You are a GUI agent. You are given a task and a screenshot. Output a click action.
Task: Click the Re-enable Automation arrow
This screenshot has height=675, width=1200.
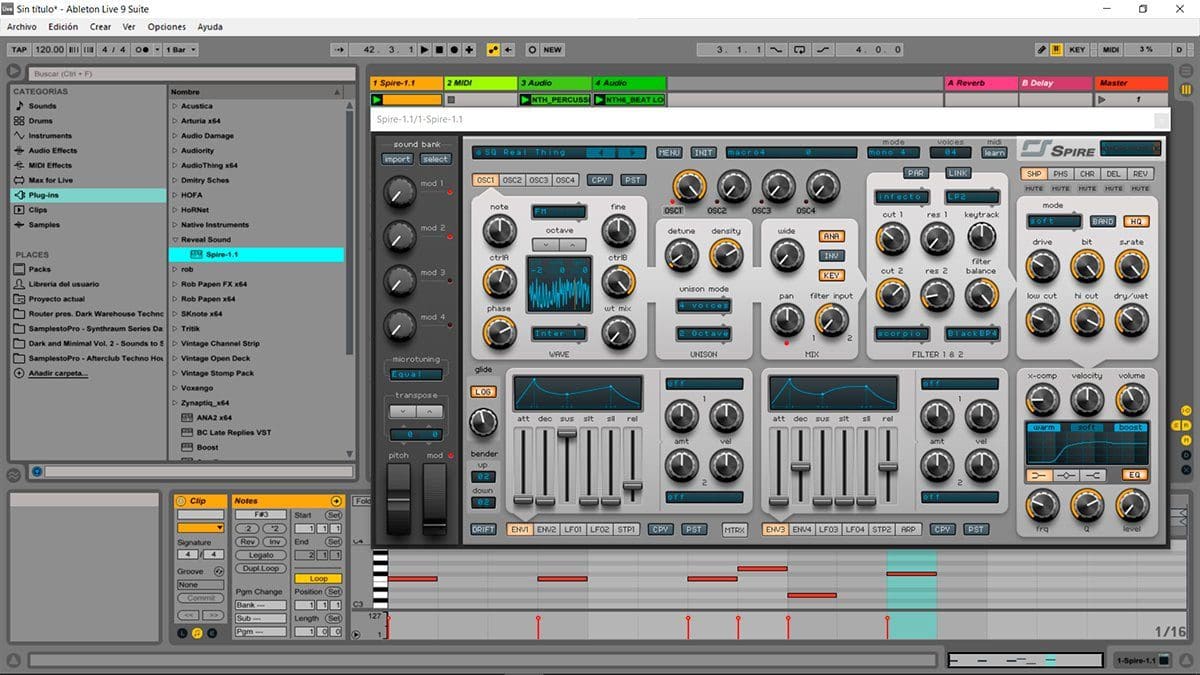point(508,49)
